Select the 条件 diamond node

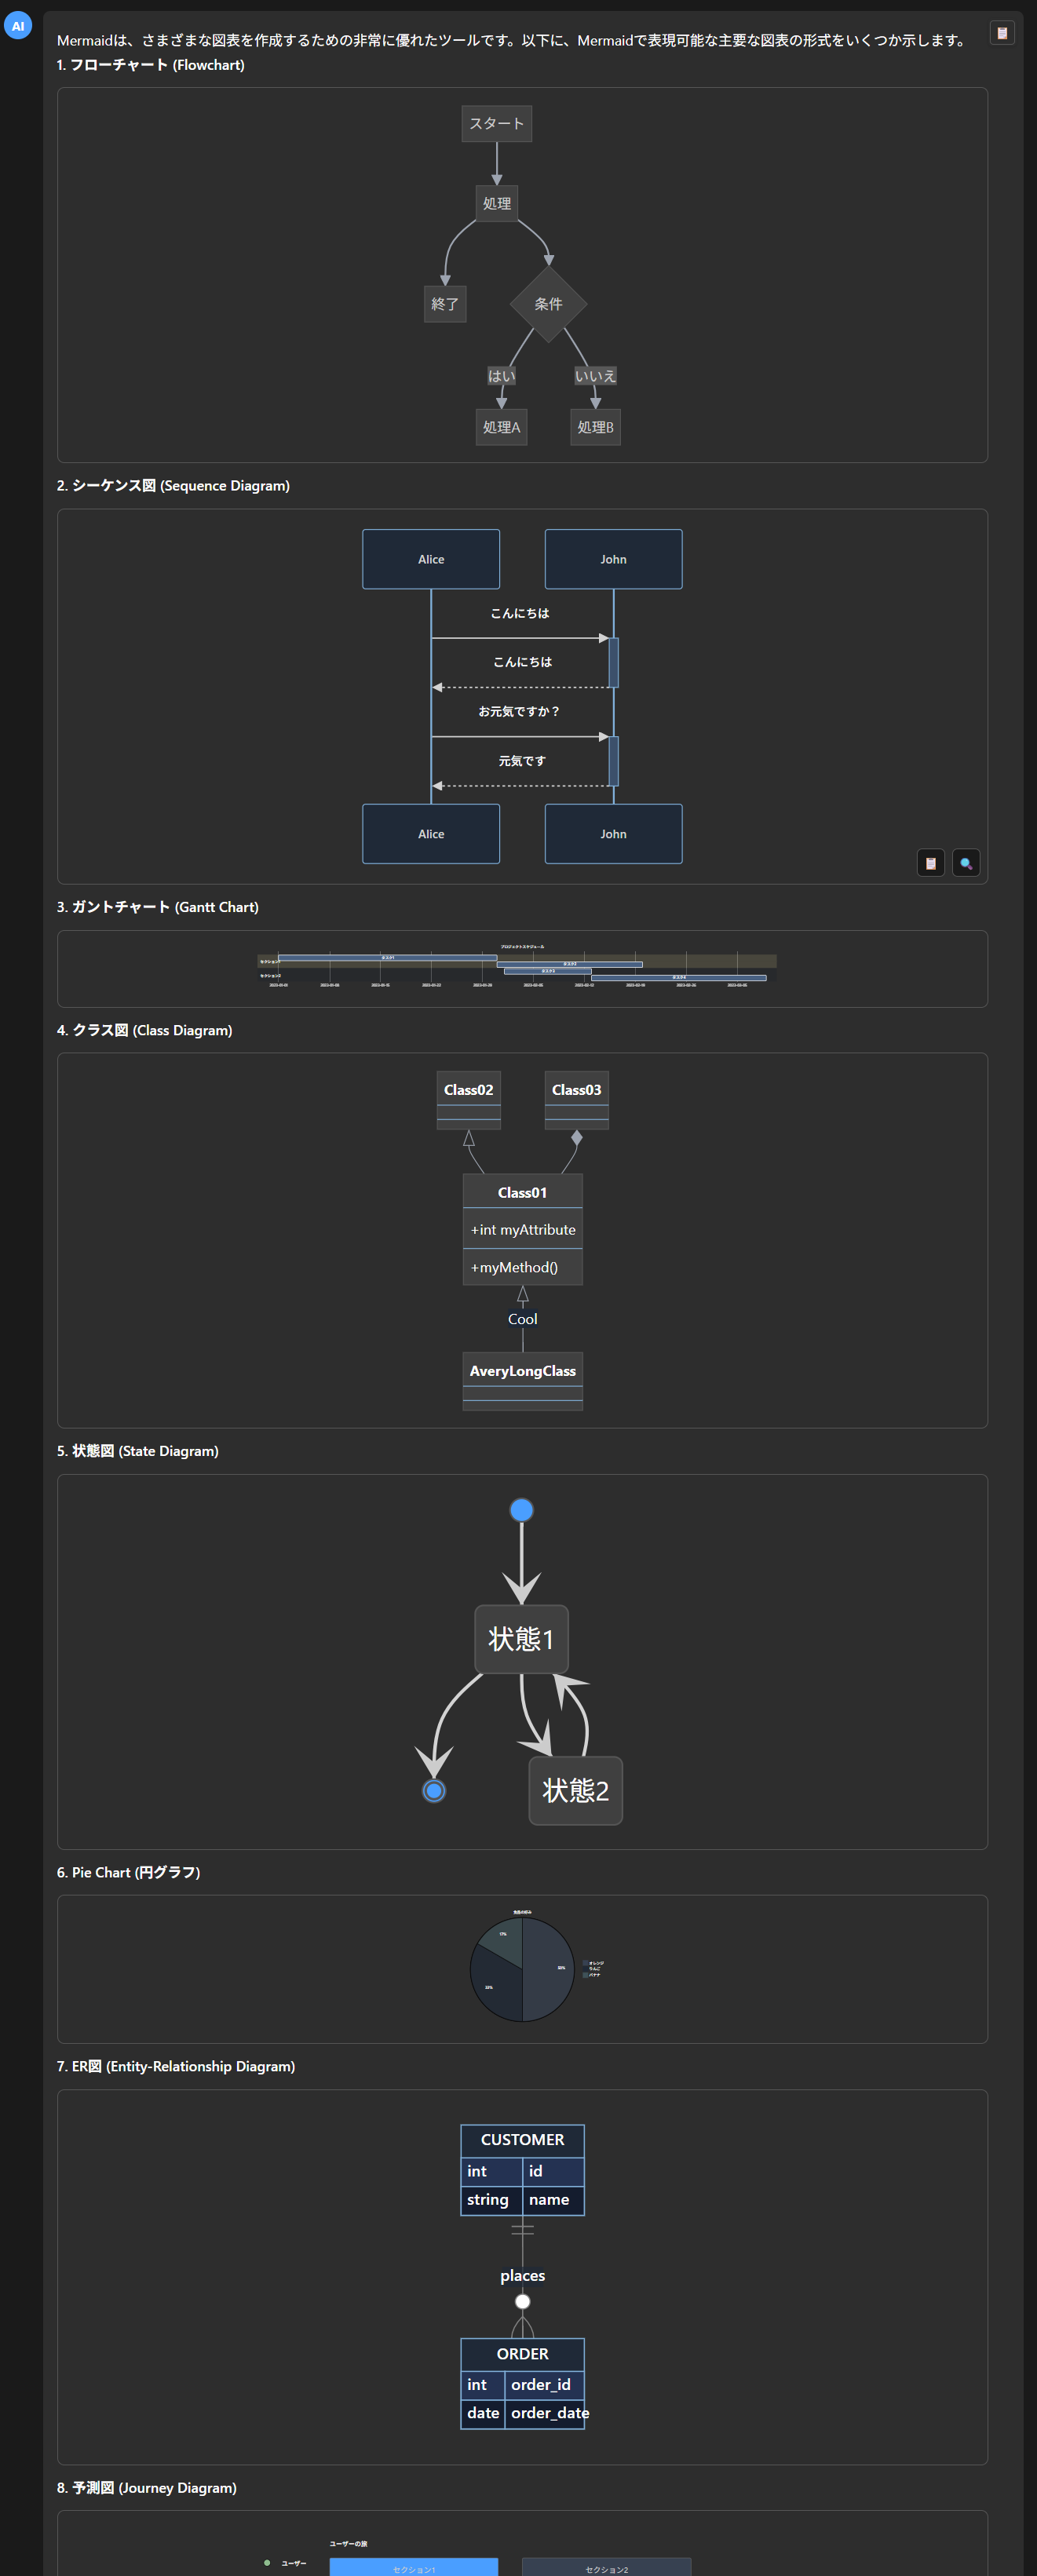547,304
